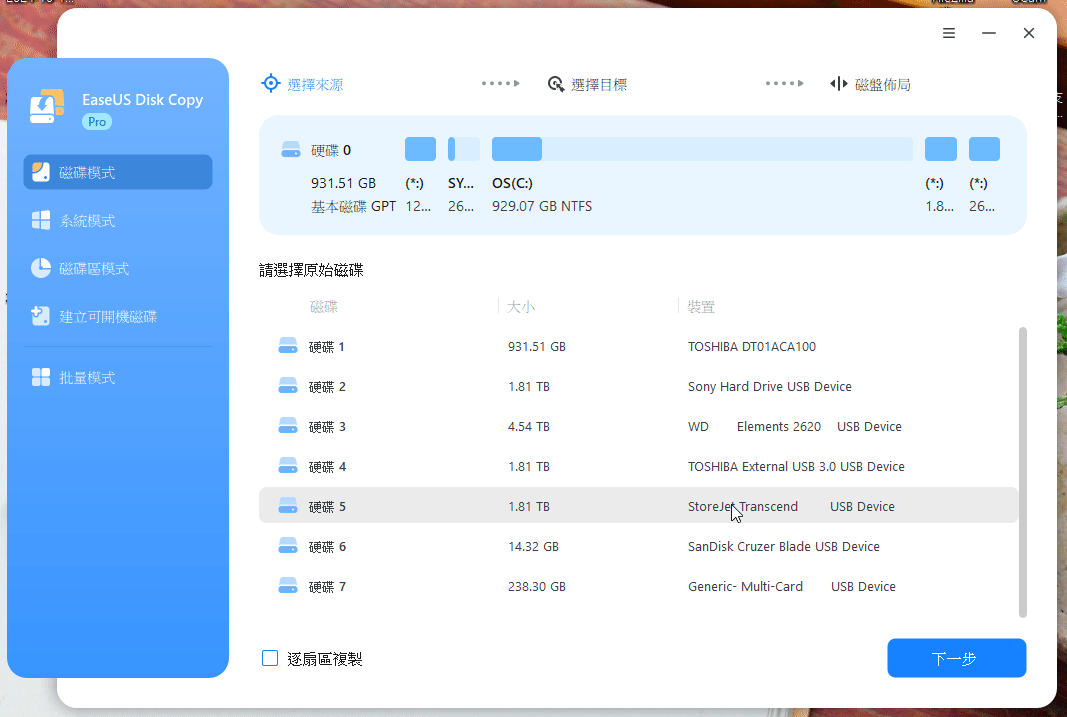Viewport: 1067px width, 717px height.
Task: Choose the WD Elements 2620 USB Device
Action: click(795, 427)
